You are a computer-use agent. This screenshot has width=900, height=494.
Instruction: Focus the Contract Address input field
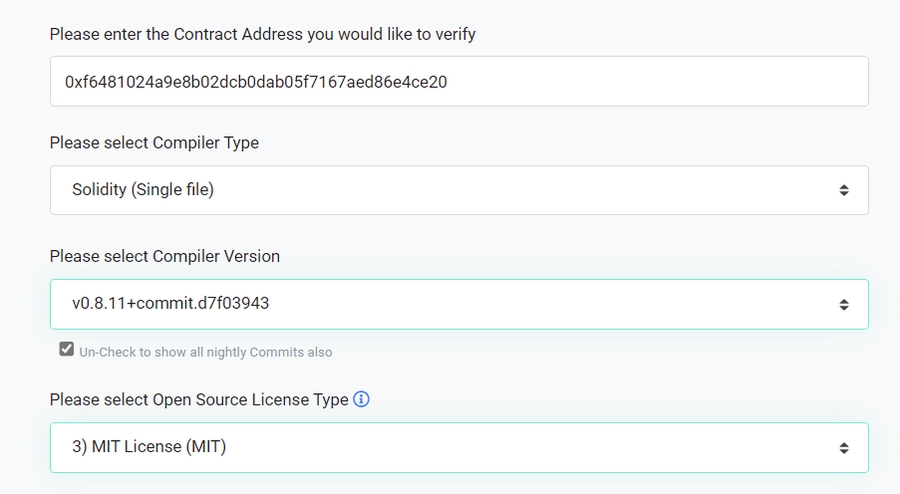(x=459, y=81)
